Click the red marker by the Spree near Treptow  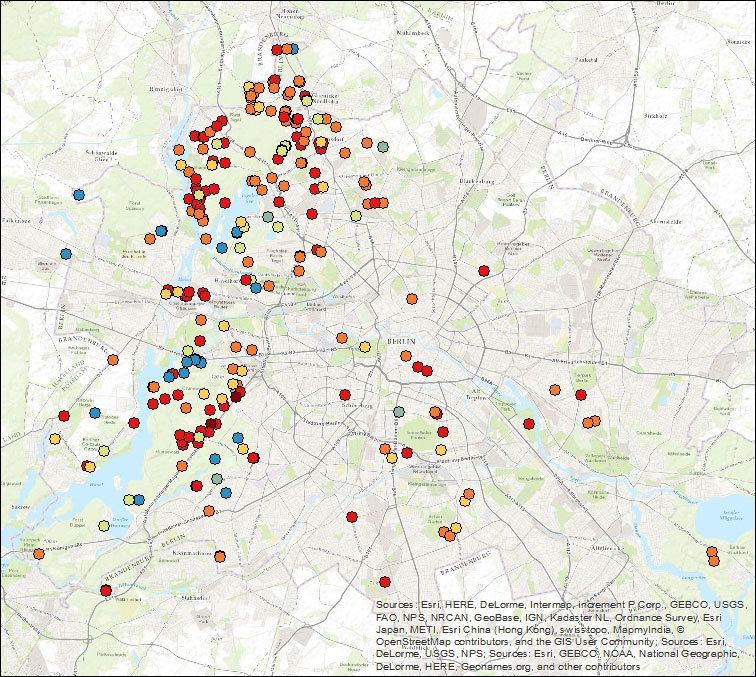529,424
